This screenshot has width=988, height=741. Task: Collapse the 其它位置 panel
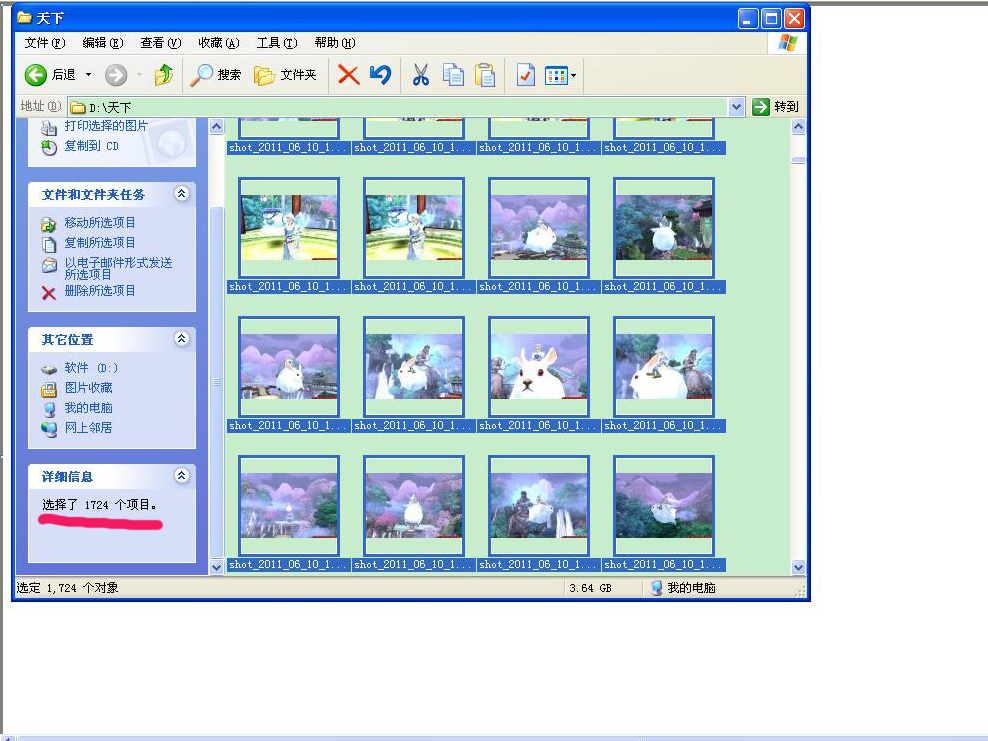181,338
